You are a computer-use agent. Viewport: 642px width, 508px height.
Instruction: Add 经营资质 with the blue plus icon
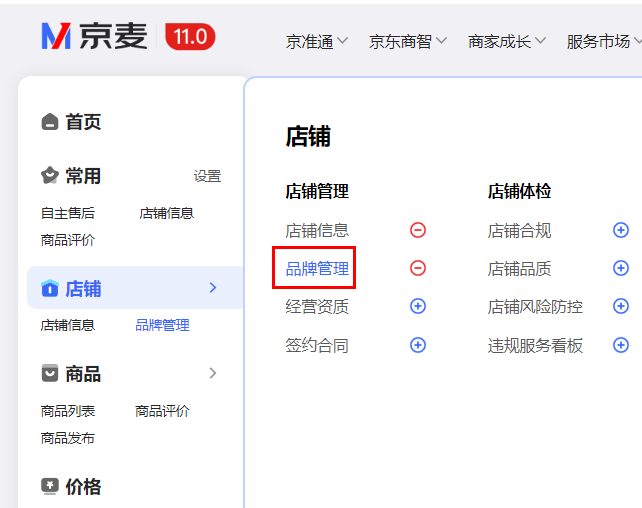click(x=418, y=306)
